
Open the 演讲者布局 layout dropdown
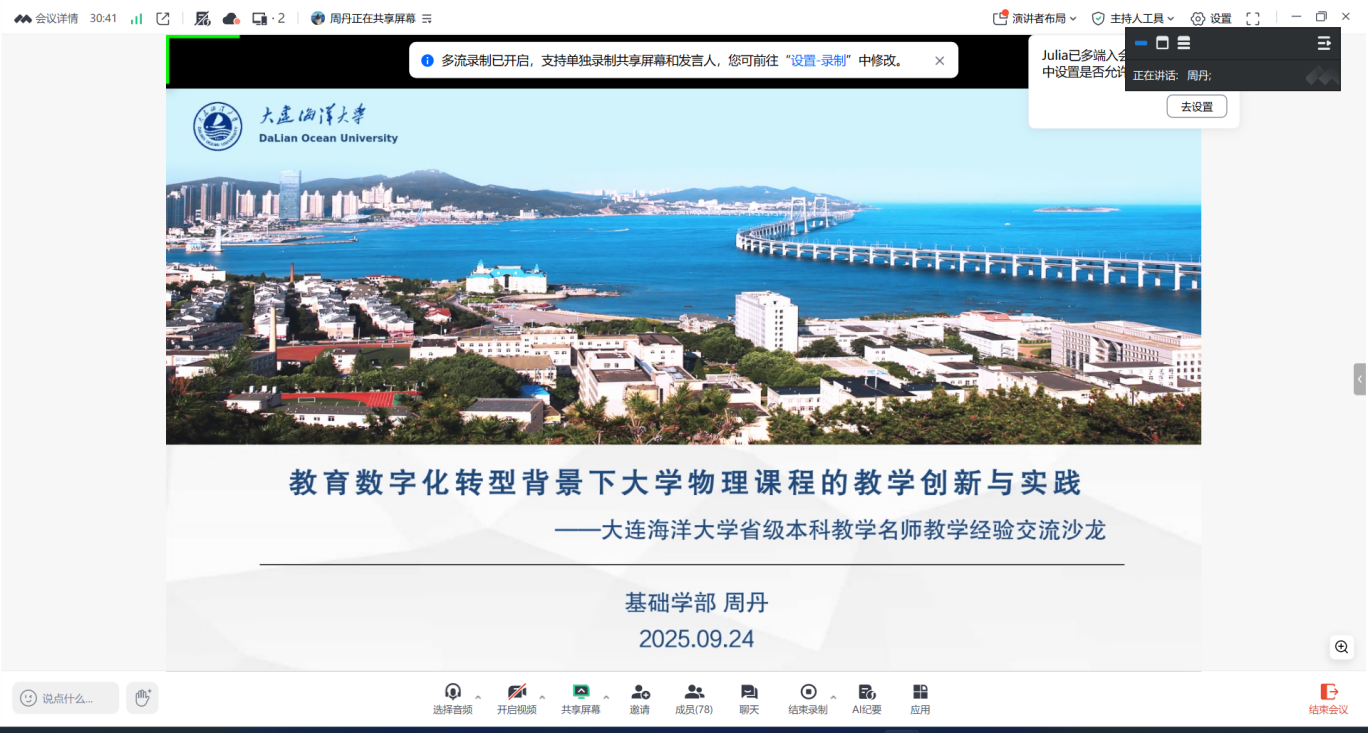(1034, 18)
